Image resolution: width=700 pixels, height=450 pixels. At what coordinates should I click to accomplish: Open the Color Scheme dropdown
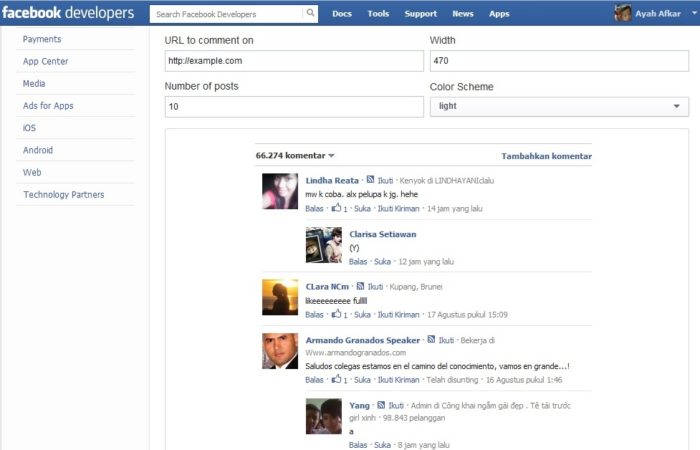pyautogui.click(x=559, y=106)
